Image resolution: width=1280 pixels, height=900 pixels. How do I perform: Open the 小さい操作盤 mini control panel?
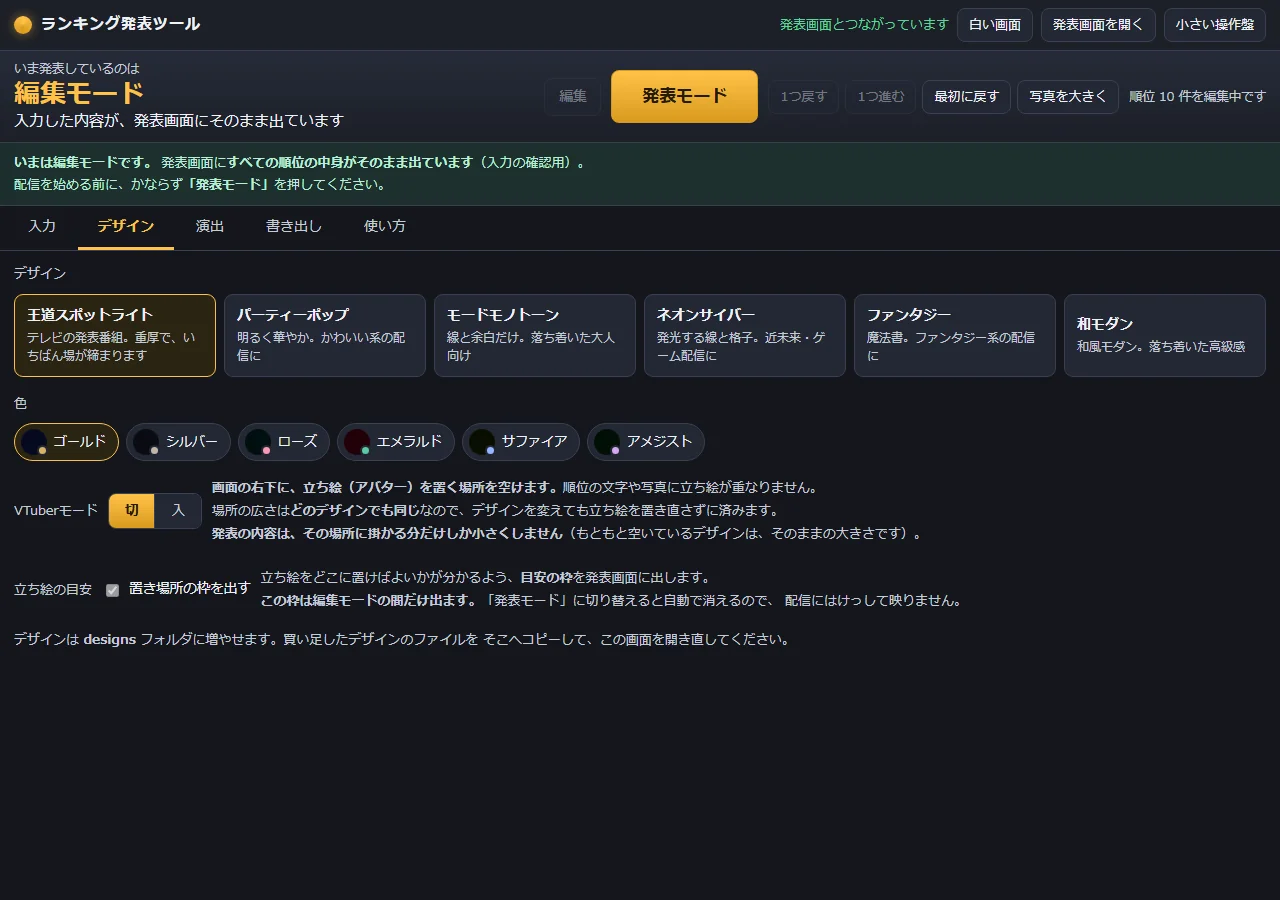pyautogui.click(x=1215, y=25)
